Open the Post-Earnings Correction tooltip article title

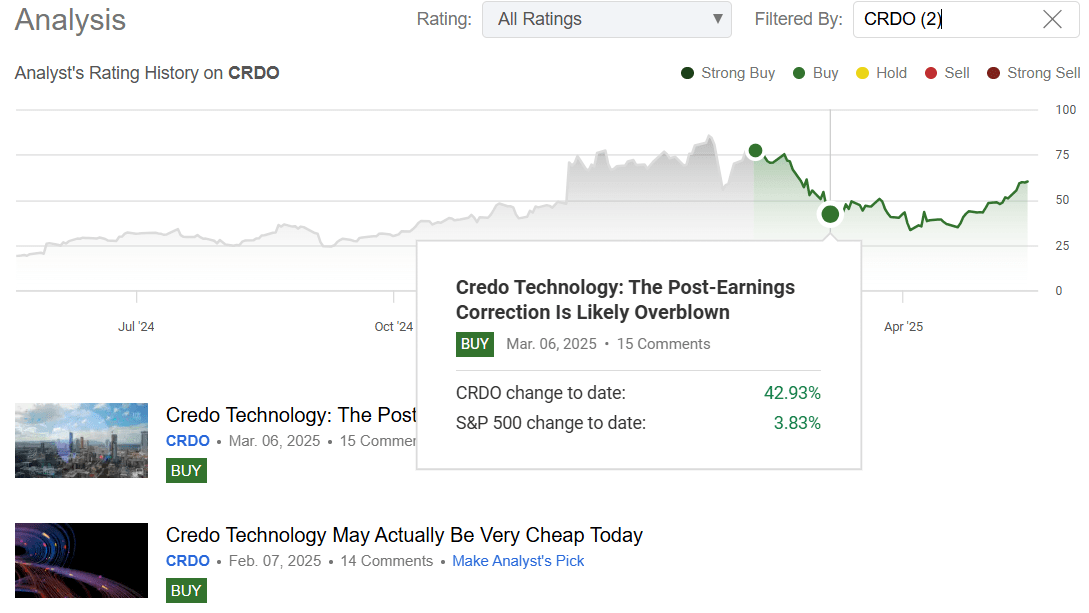tap(625, 300)
